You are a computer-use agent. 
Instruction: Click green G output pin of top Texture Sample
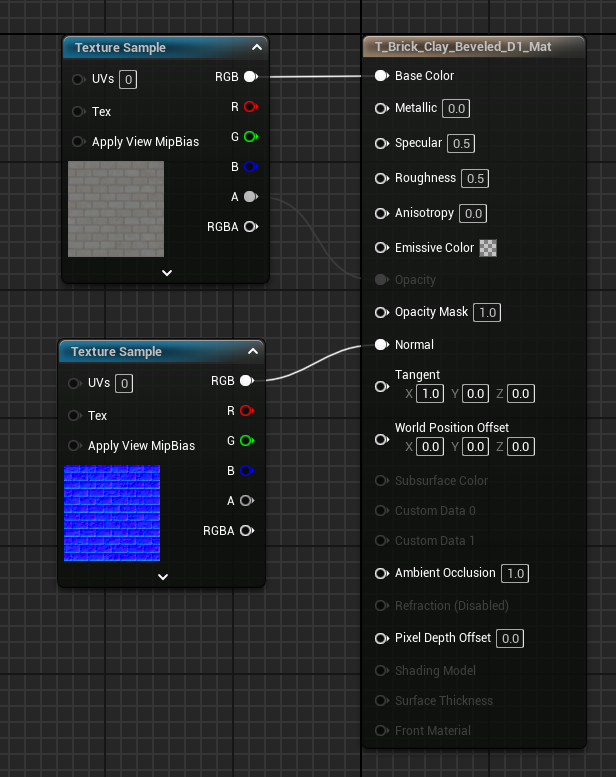coord(251,137)
